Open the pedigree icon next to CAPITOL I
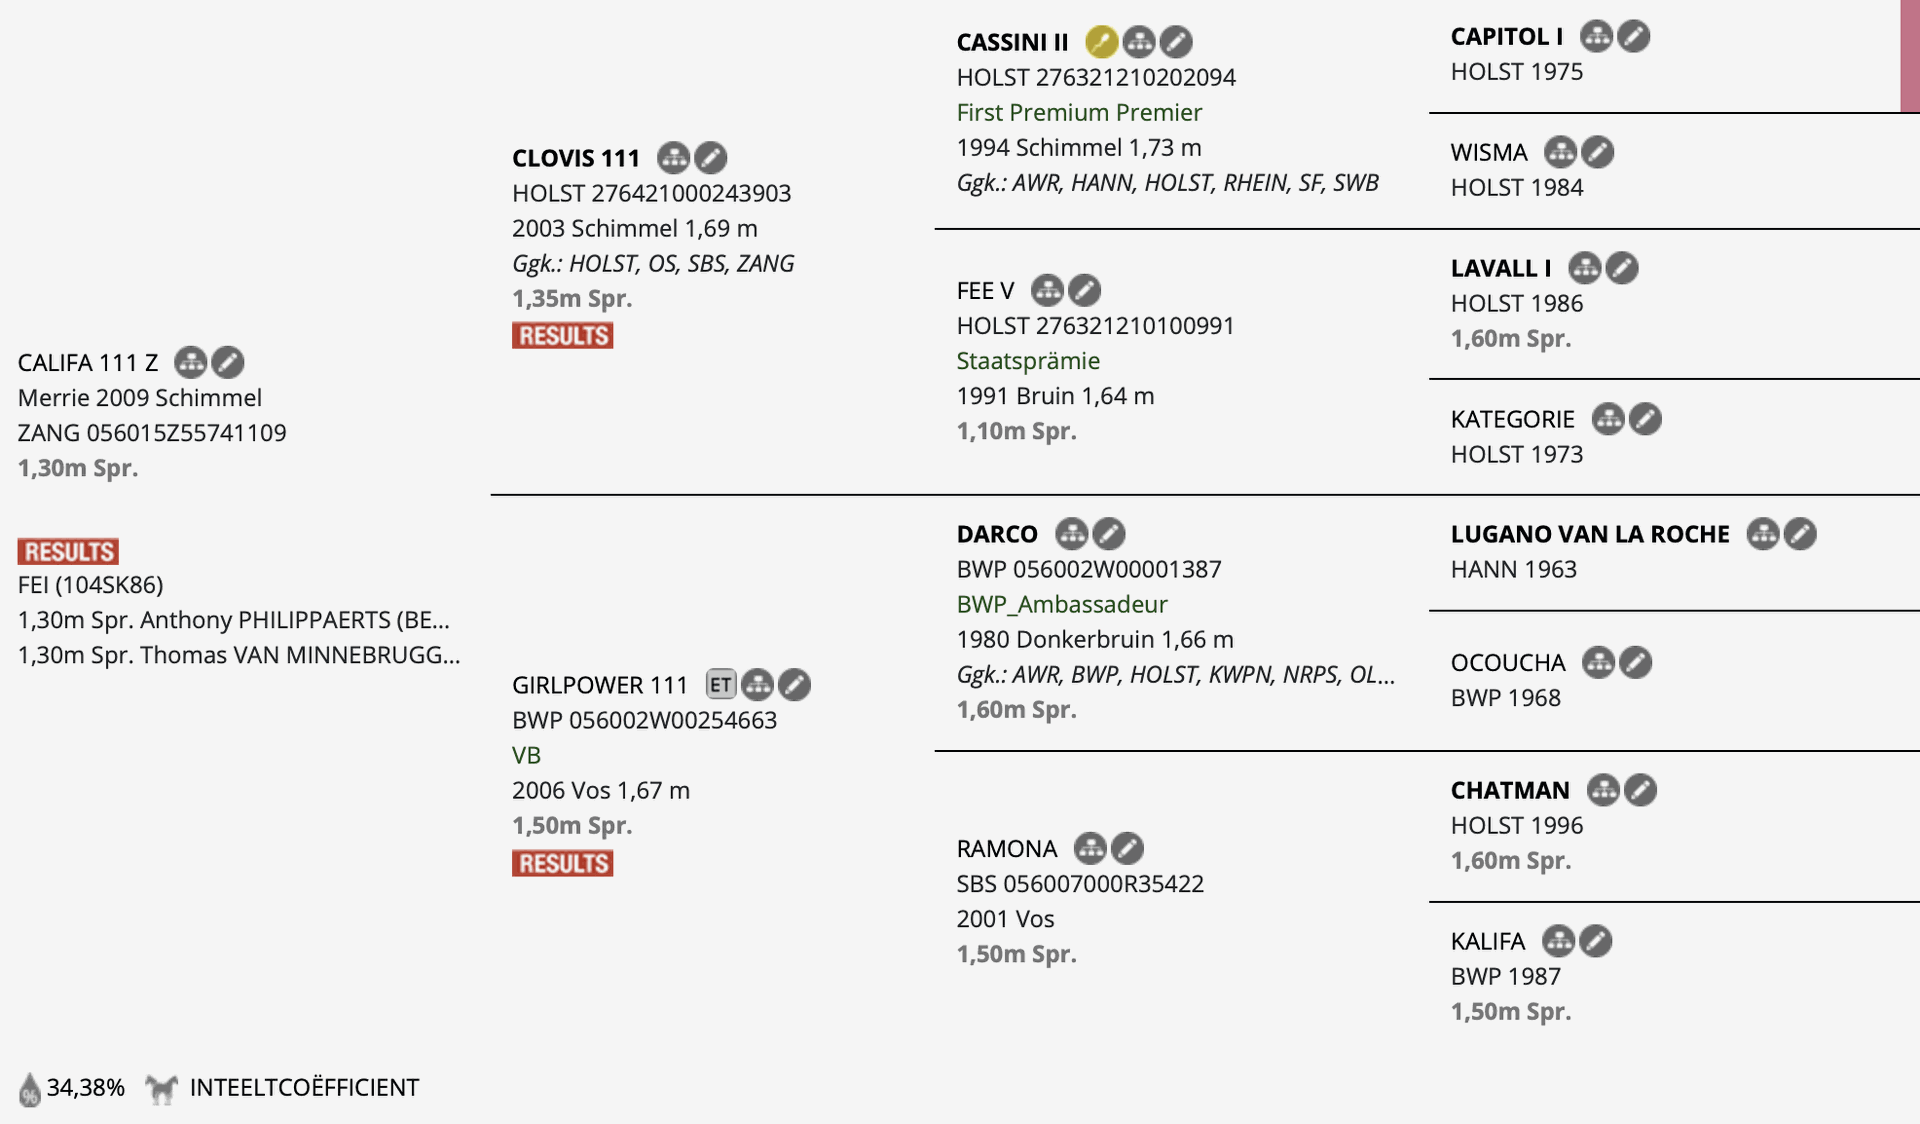The height and width of the screenshot is (1124, 1920). pos(1597,36)
